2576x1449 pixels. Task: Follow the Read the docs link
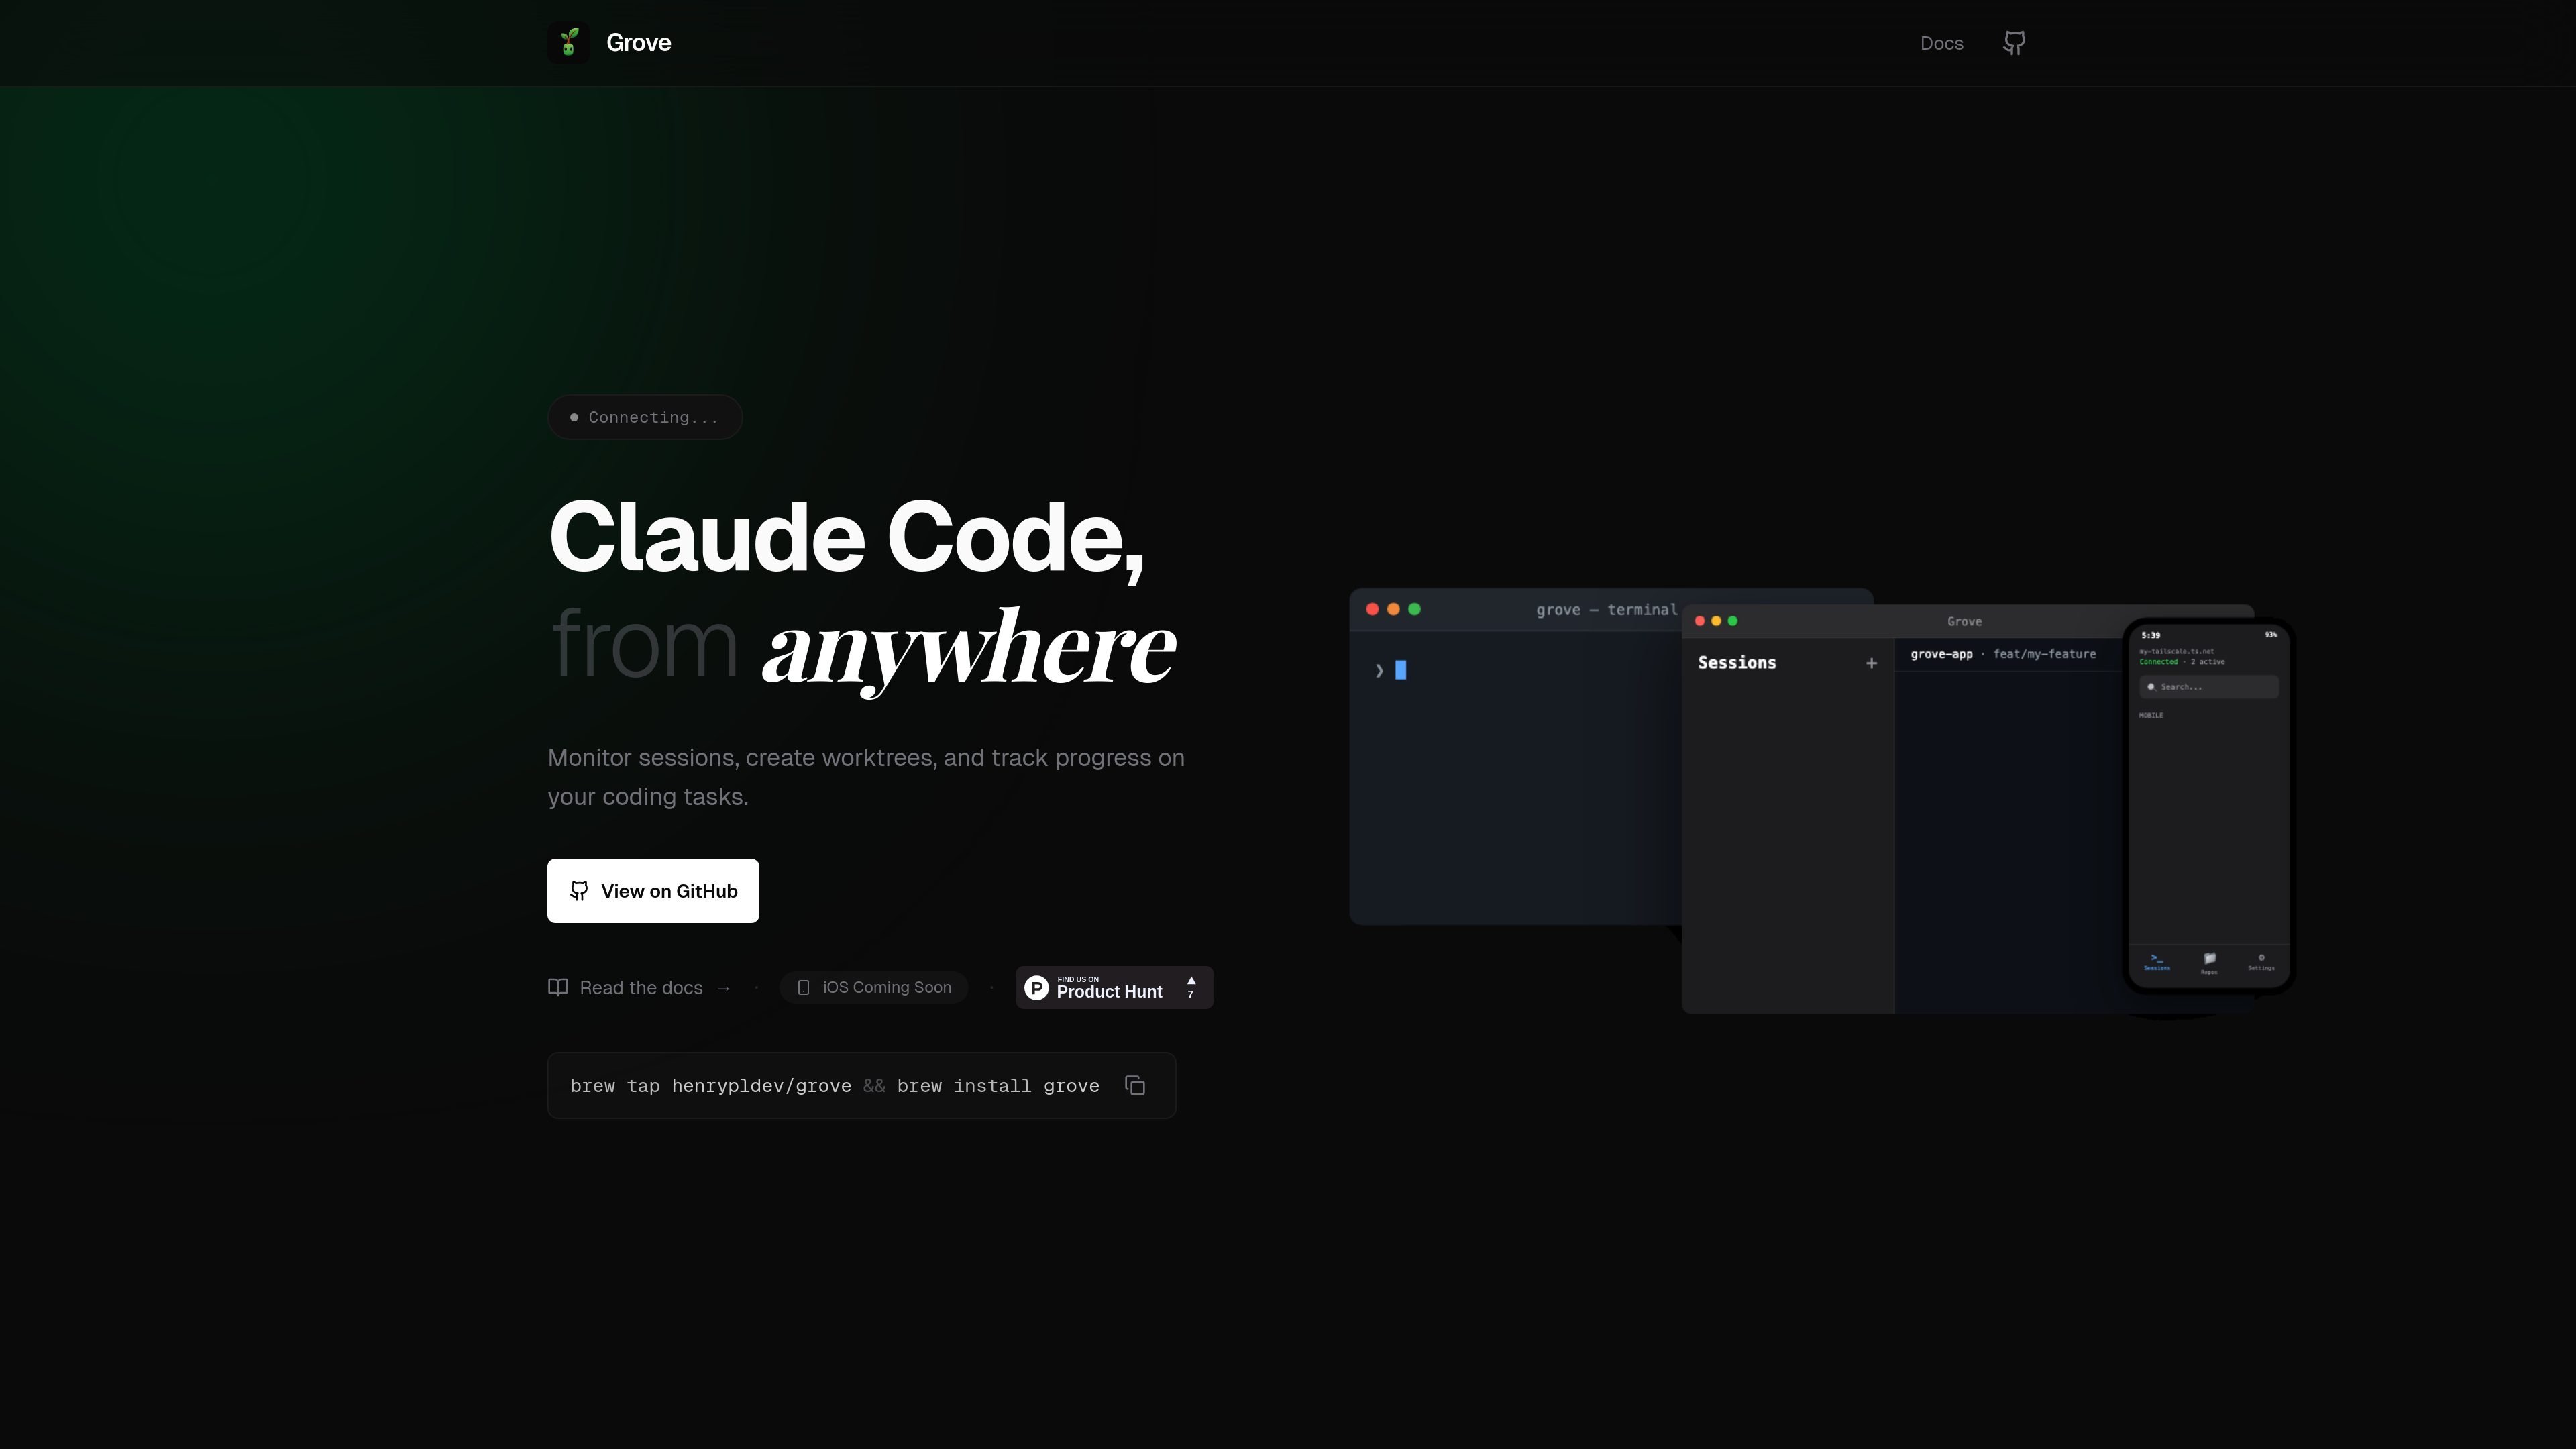coord(640,988)
